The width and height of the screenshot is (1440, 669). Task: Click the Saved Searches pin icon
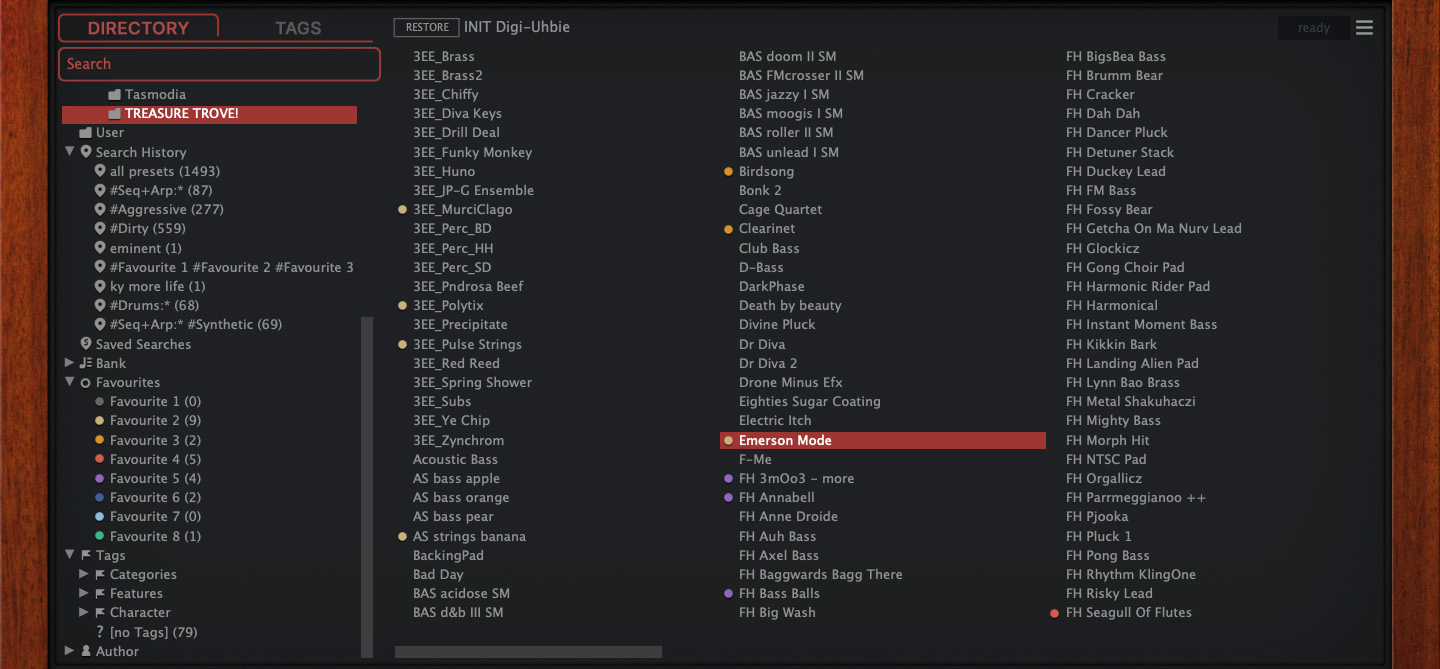[x=86, y=344]
